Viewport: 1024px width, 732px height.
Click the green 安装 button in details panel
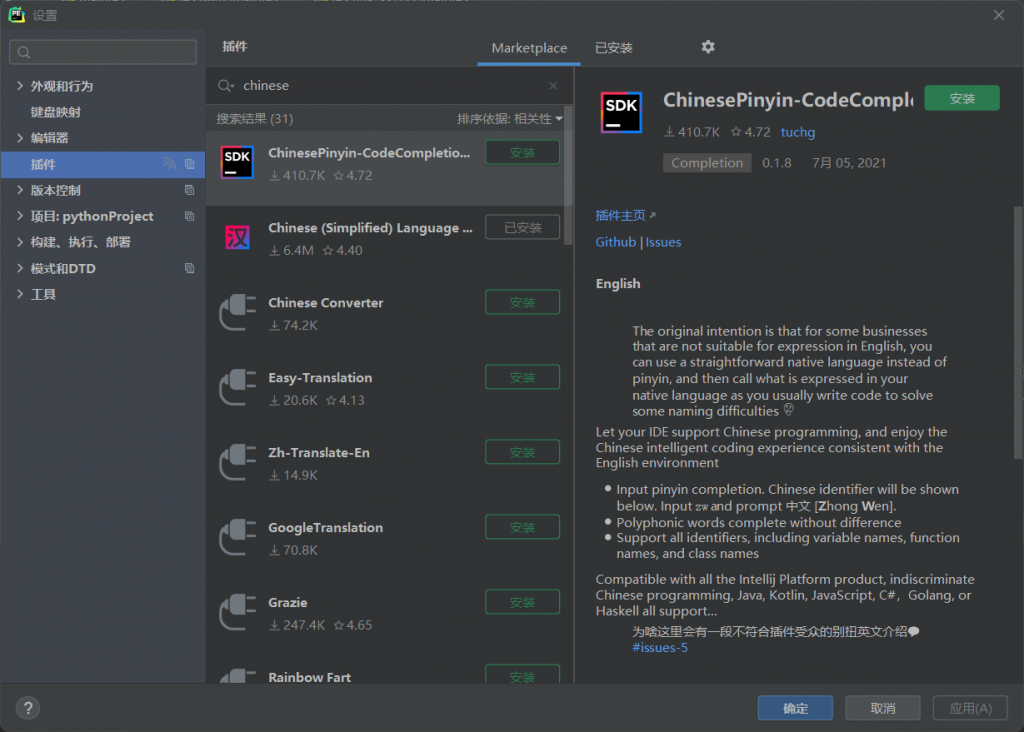point(962,98)
